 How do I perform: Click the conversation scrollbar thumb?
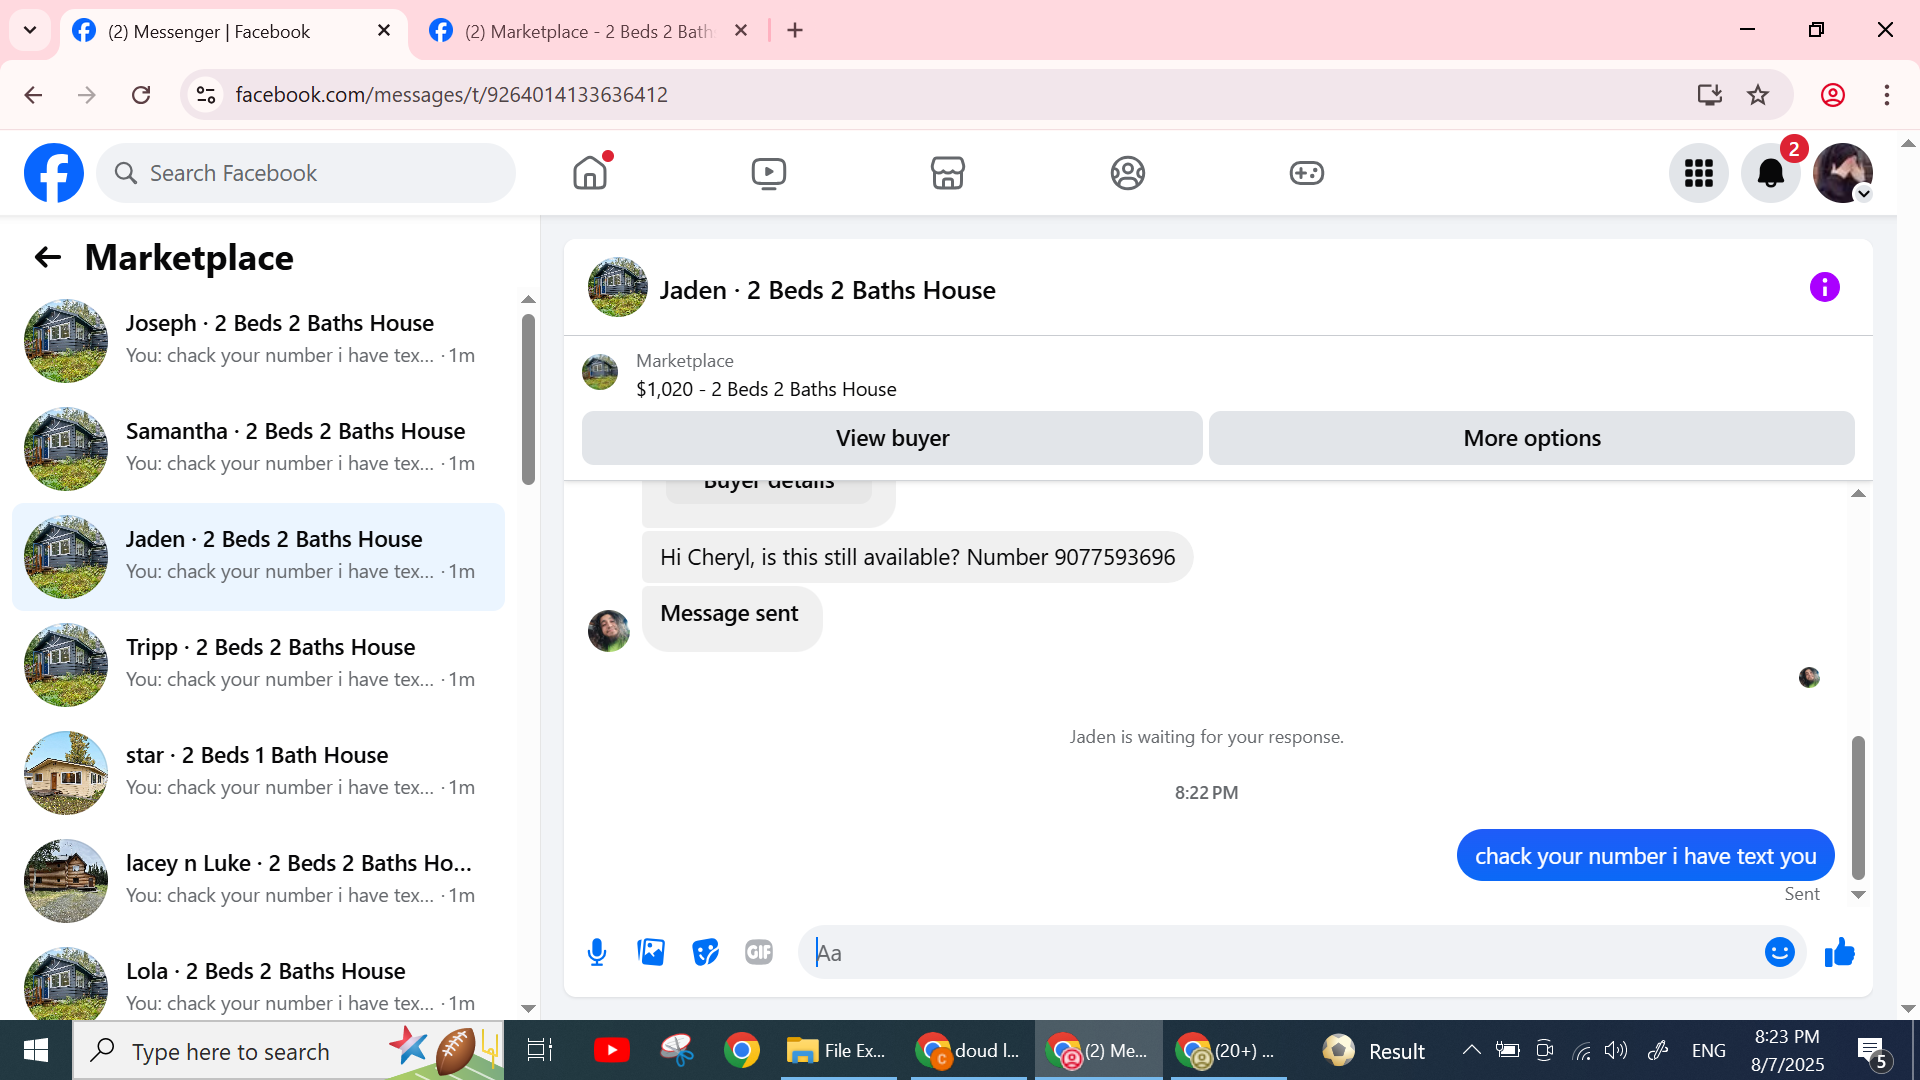(x=1858, y=807)
